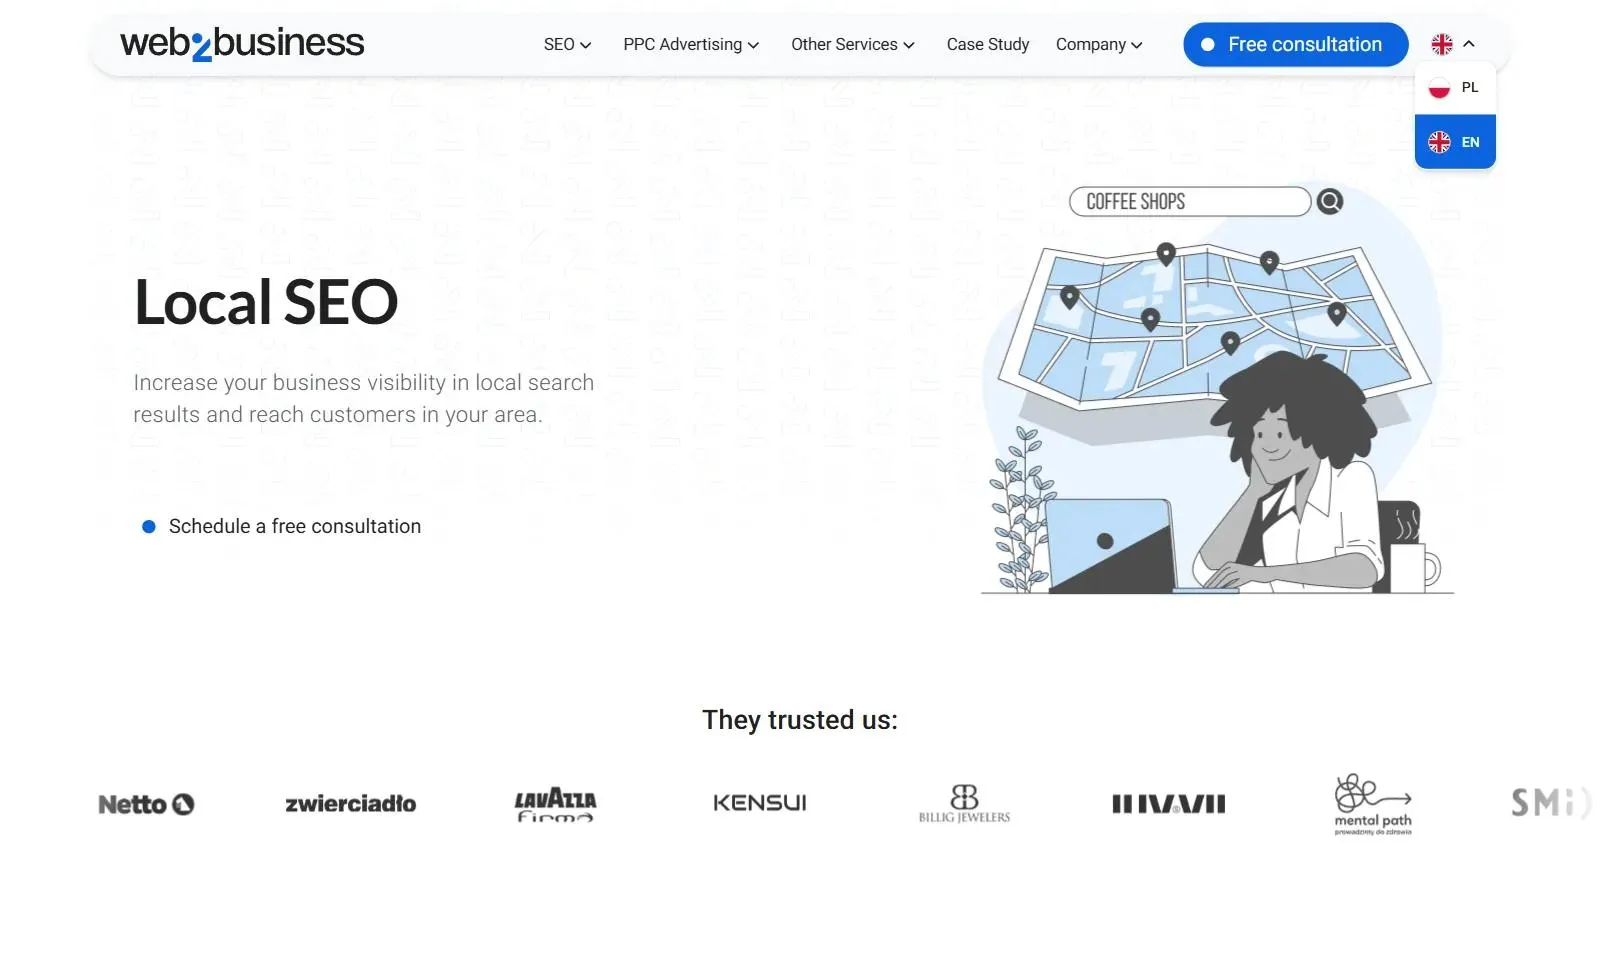Open the Case Study page
Screen dimensions: 1600x964
pyautogui.click(x=988, y=45)
